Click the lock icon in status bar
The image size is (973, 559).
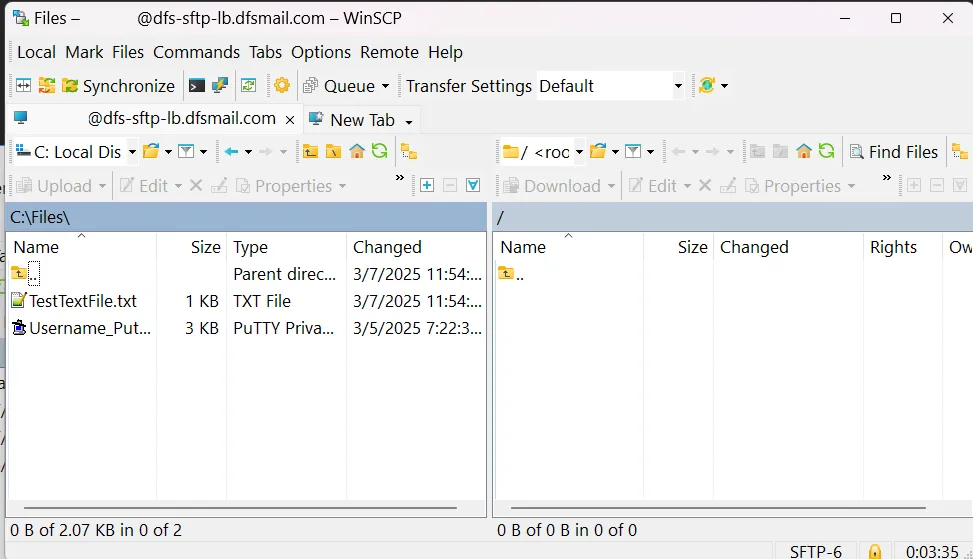[875, 551]
